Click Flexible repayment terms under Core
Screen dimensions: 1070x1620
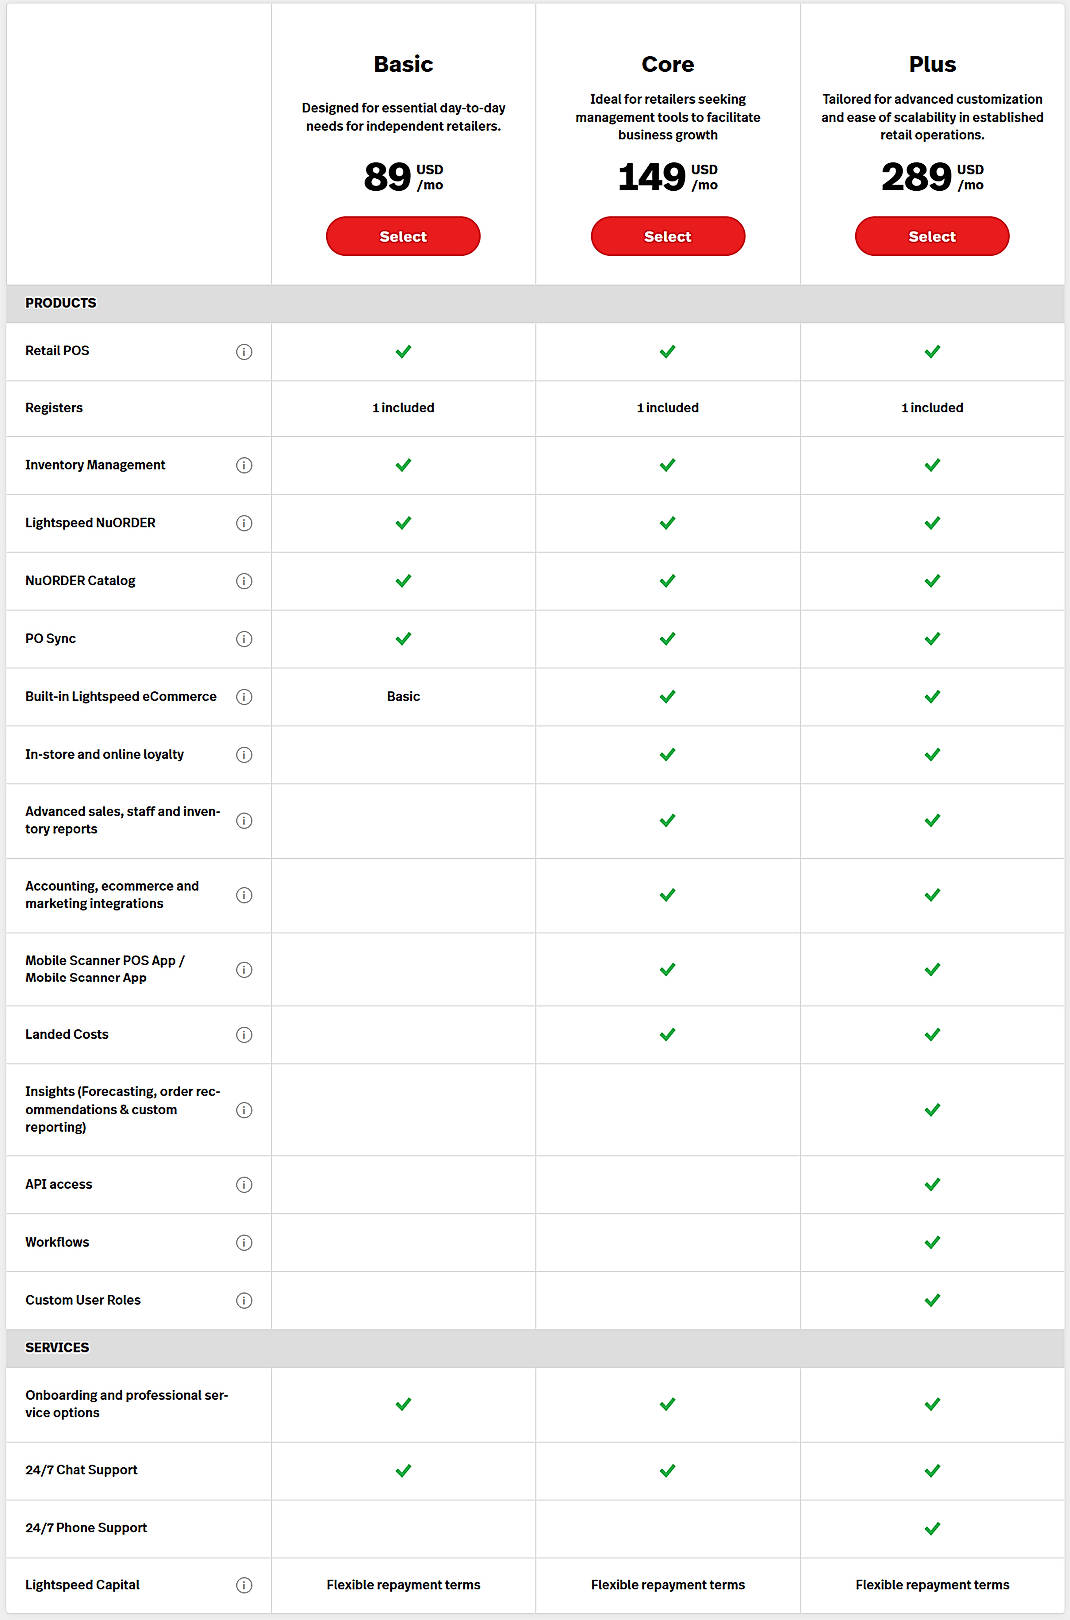(668, 1585)
